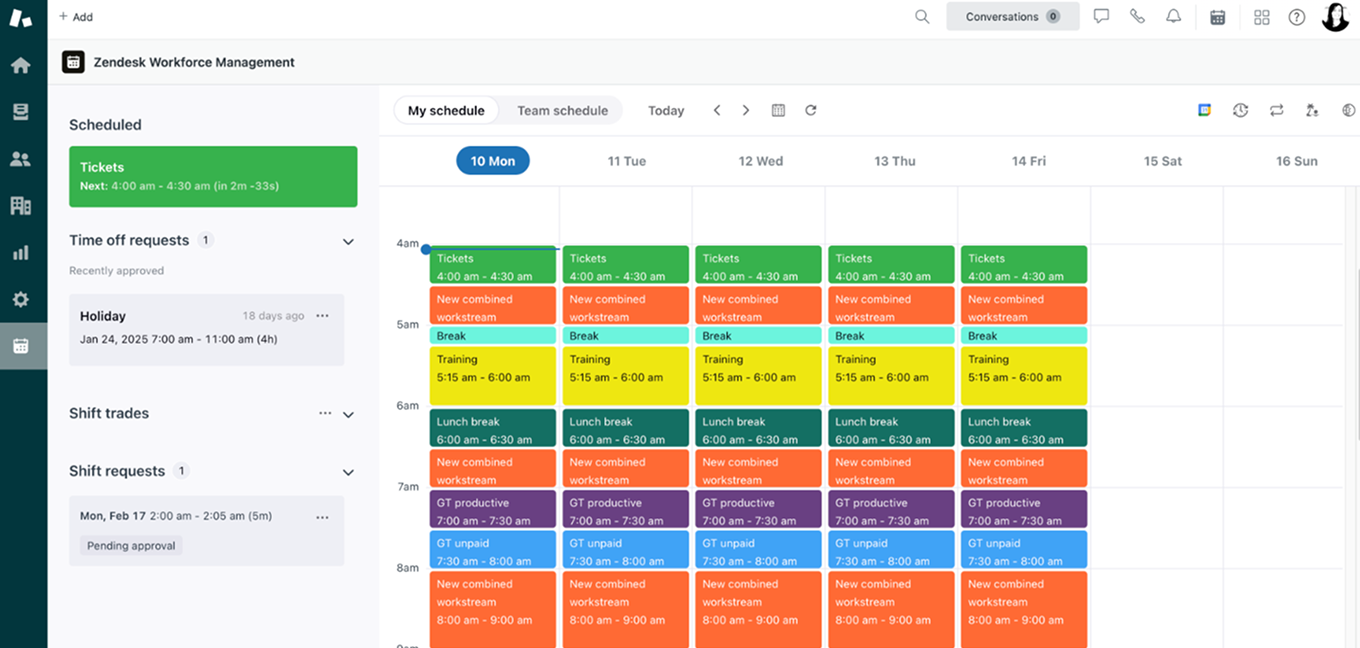Click the Today button

pos(666,110)
